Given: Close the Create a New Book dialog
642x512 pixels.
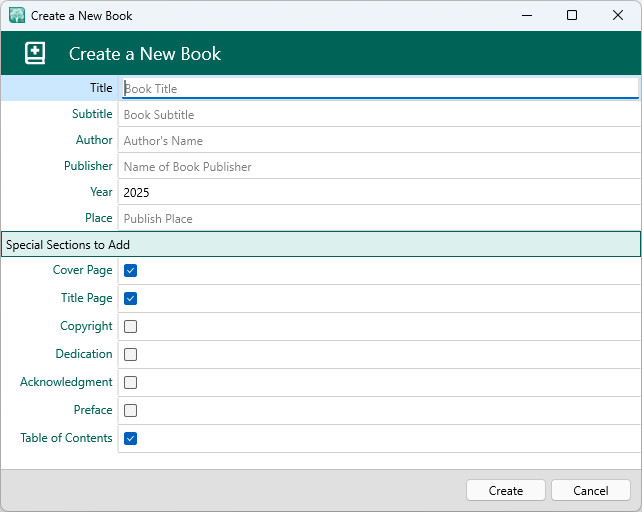Looking at the screenshot, I should (618, 16).
